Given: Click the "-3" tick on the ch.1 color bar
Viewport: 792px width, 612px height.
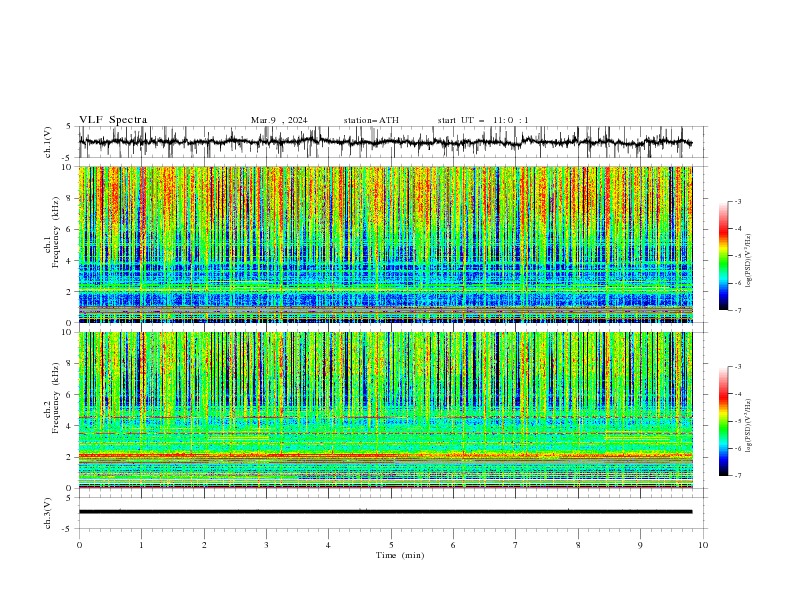Looking at the screenshot, I should click(x=738, y=201).
